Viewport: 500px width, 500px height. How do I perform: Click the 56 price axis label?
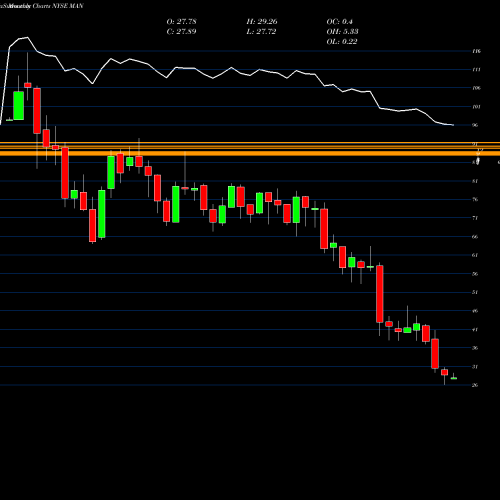[475, 274]
